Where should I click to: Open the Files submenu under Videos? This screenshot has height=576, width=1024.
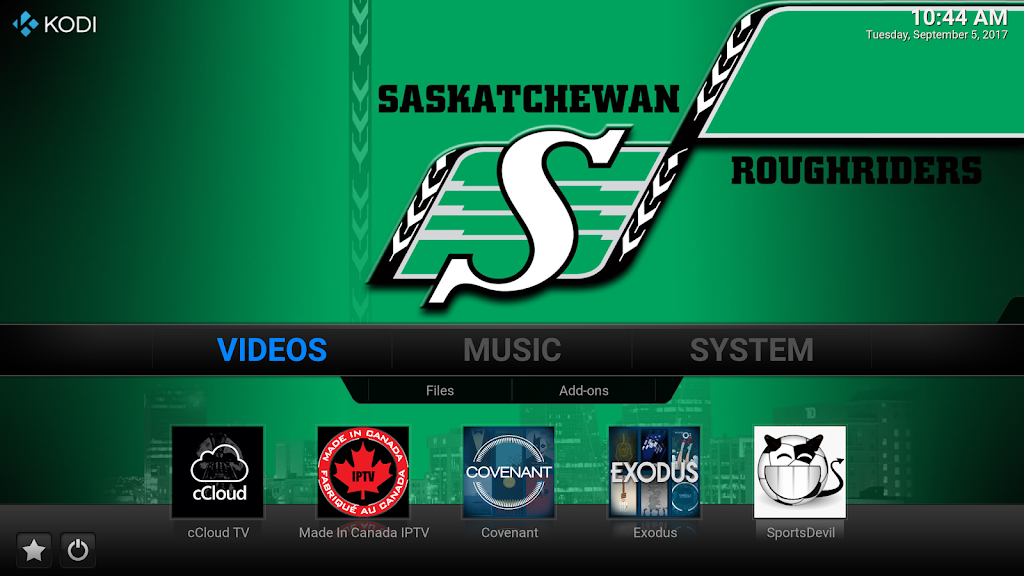click(440, 391)
